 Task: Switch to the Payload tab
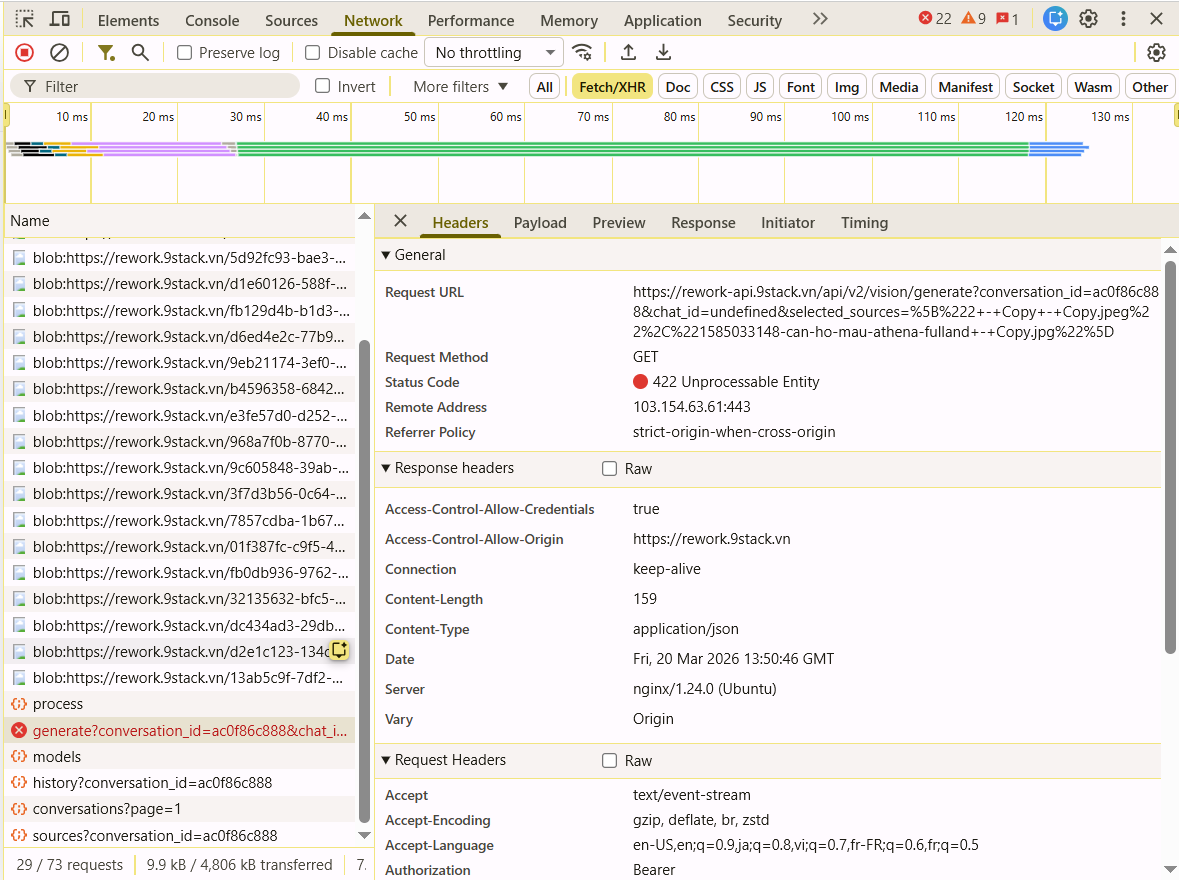point(540,223)
